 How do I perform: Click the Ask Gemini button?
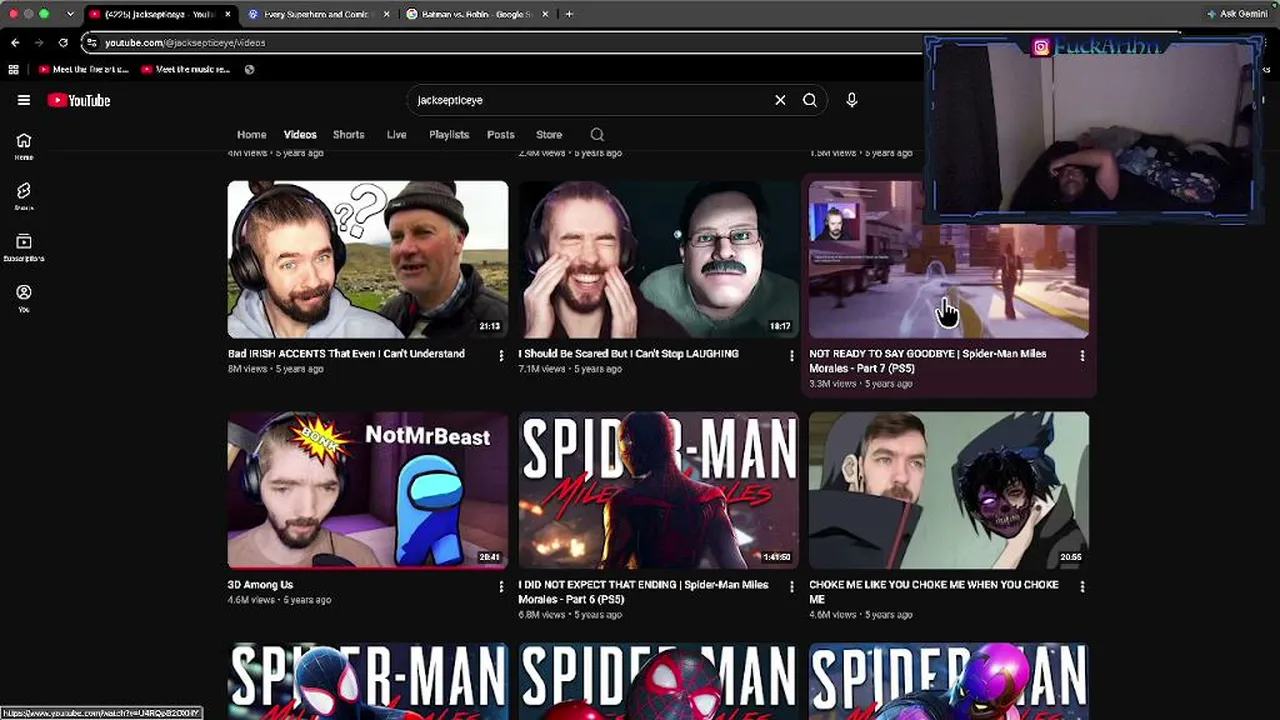click(x=1237, y=14)
